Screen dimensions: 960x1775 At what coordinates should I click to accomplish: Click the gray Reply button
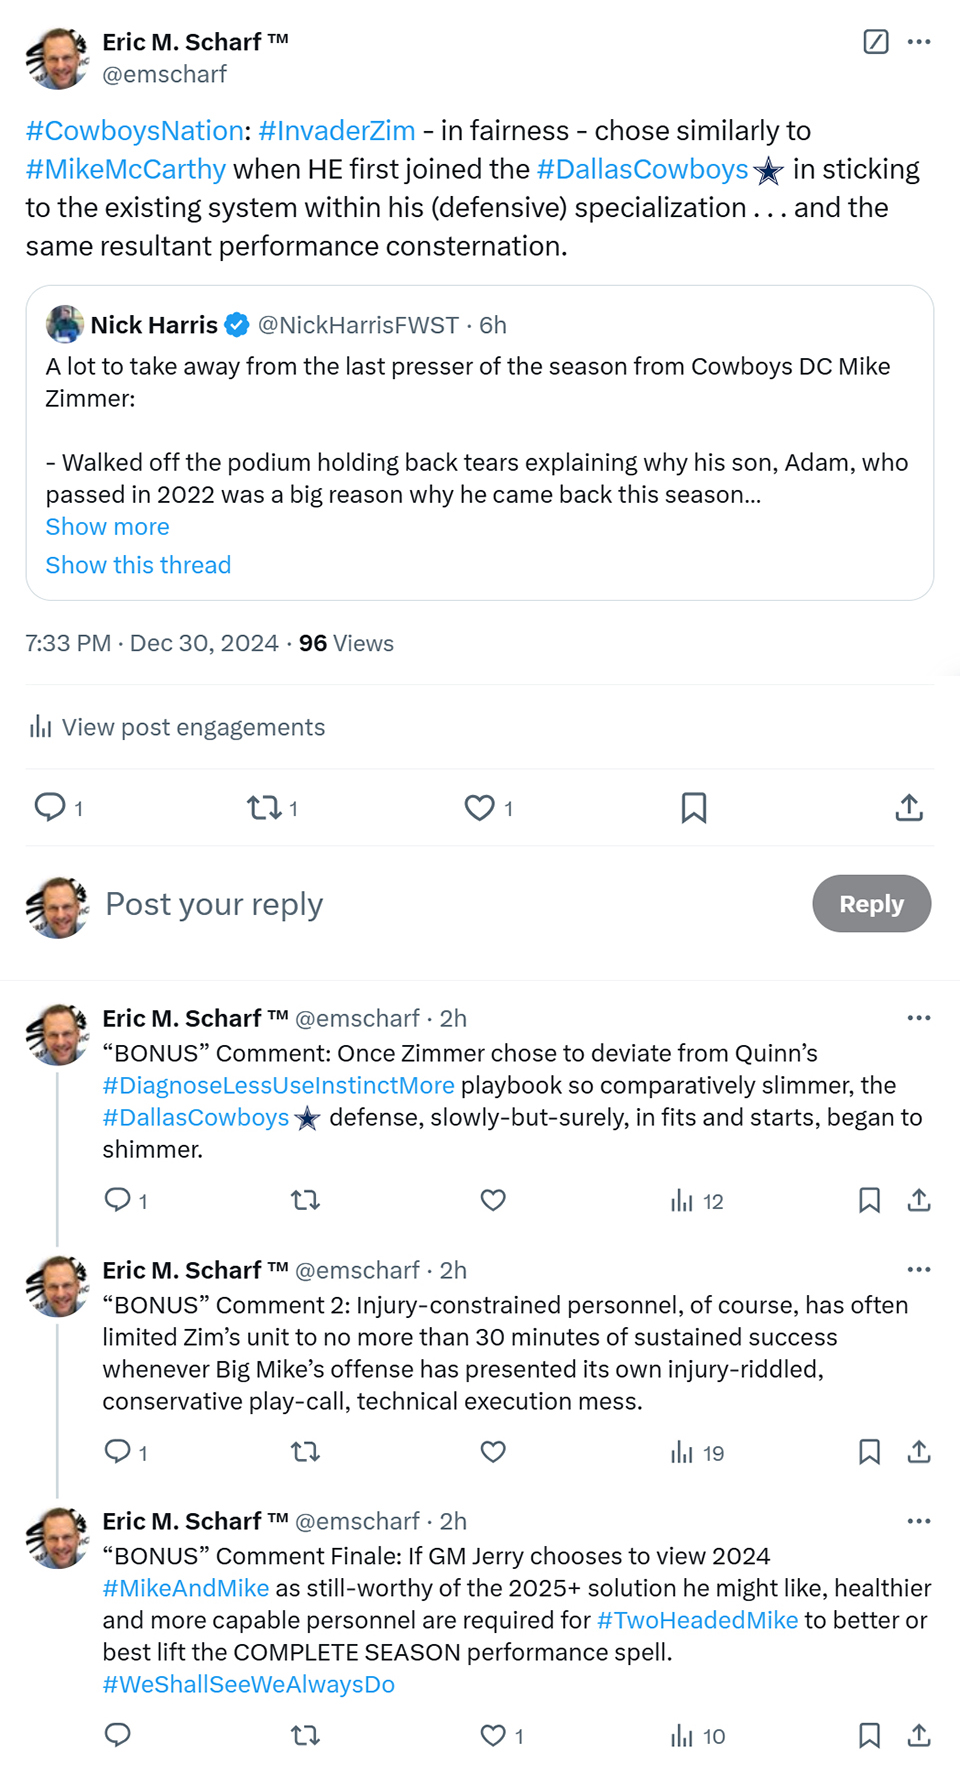pos(871,904)
